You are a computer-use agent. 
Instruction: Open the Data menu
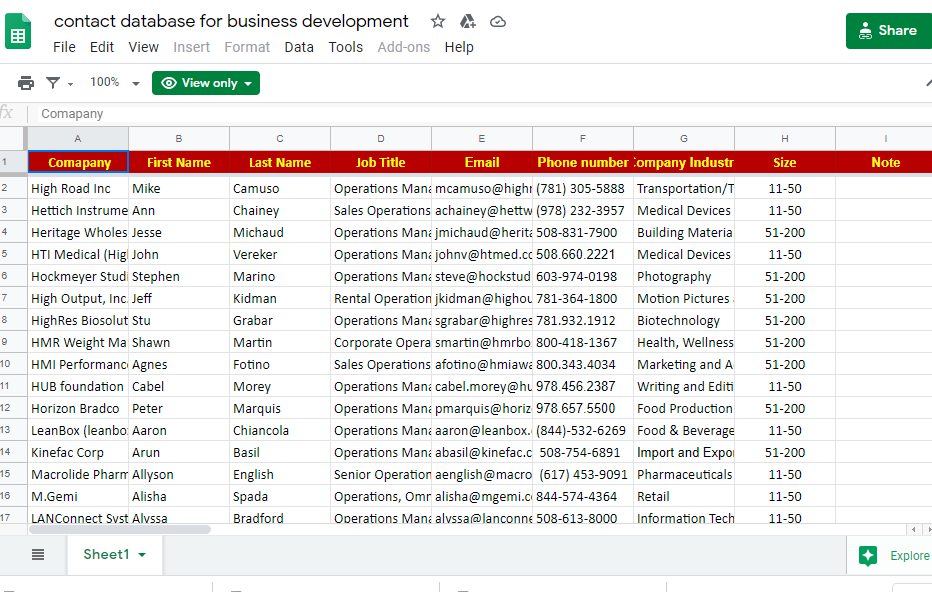click(x=299, y=47)
